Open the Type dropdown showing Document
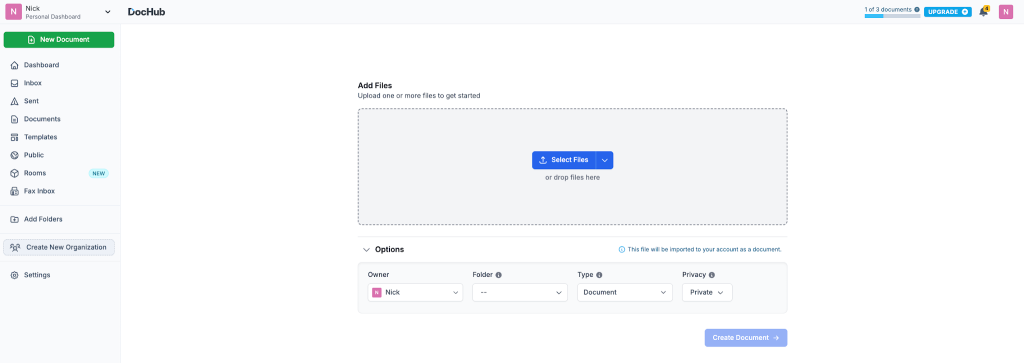 pyautogui.click(x=625, y=292)
